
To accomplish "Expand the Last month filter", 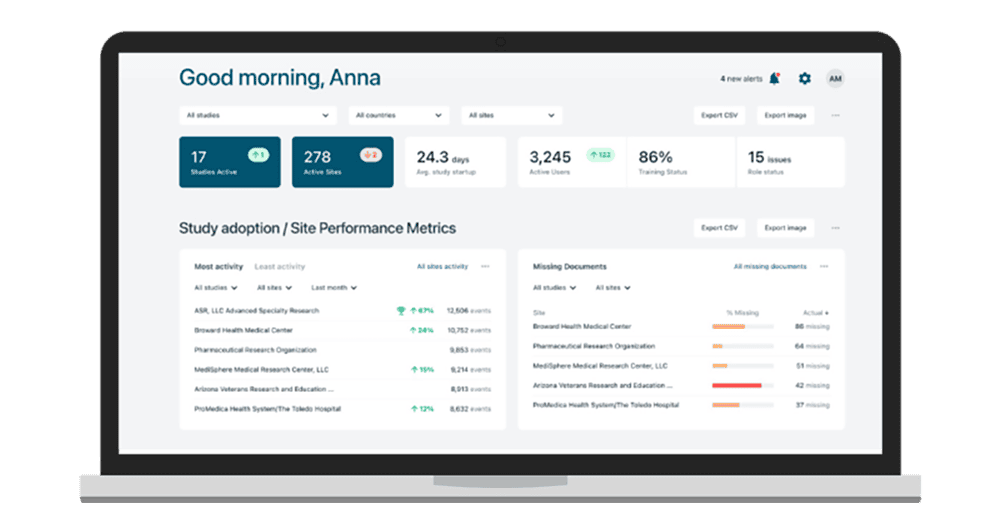I will coord(334,288).
